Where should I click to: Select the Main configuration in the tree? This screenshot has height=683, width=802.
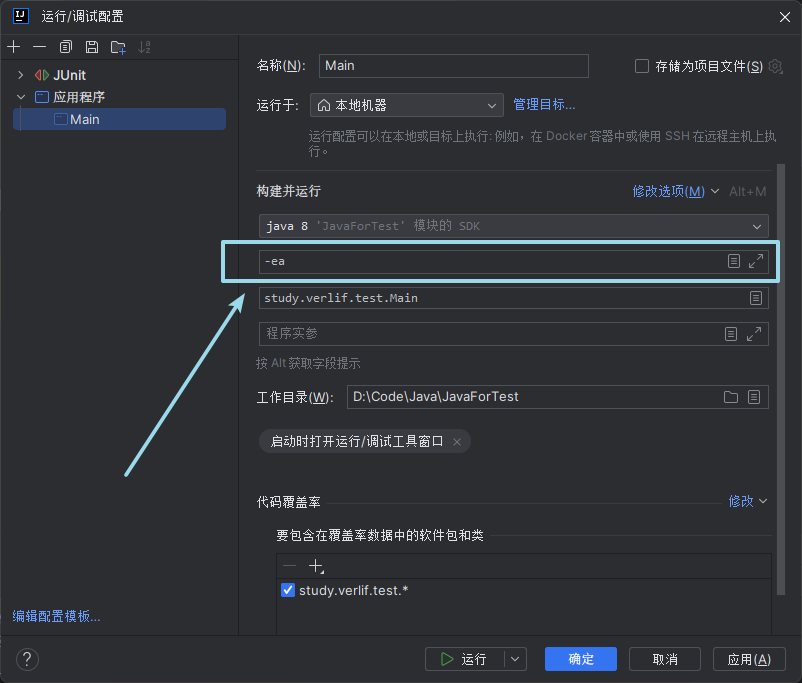[x=85, y=119]
